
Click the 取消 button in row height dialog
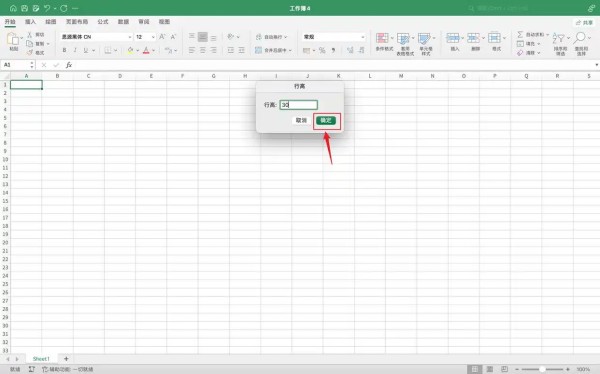point(301,121)
